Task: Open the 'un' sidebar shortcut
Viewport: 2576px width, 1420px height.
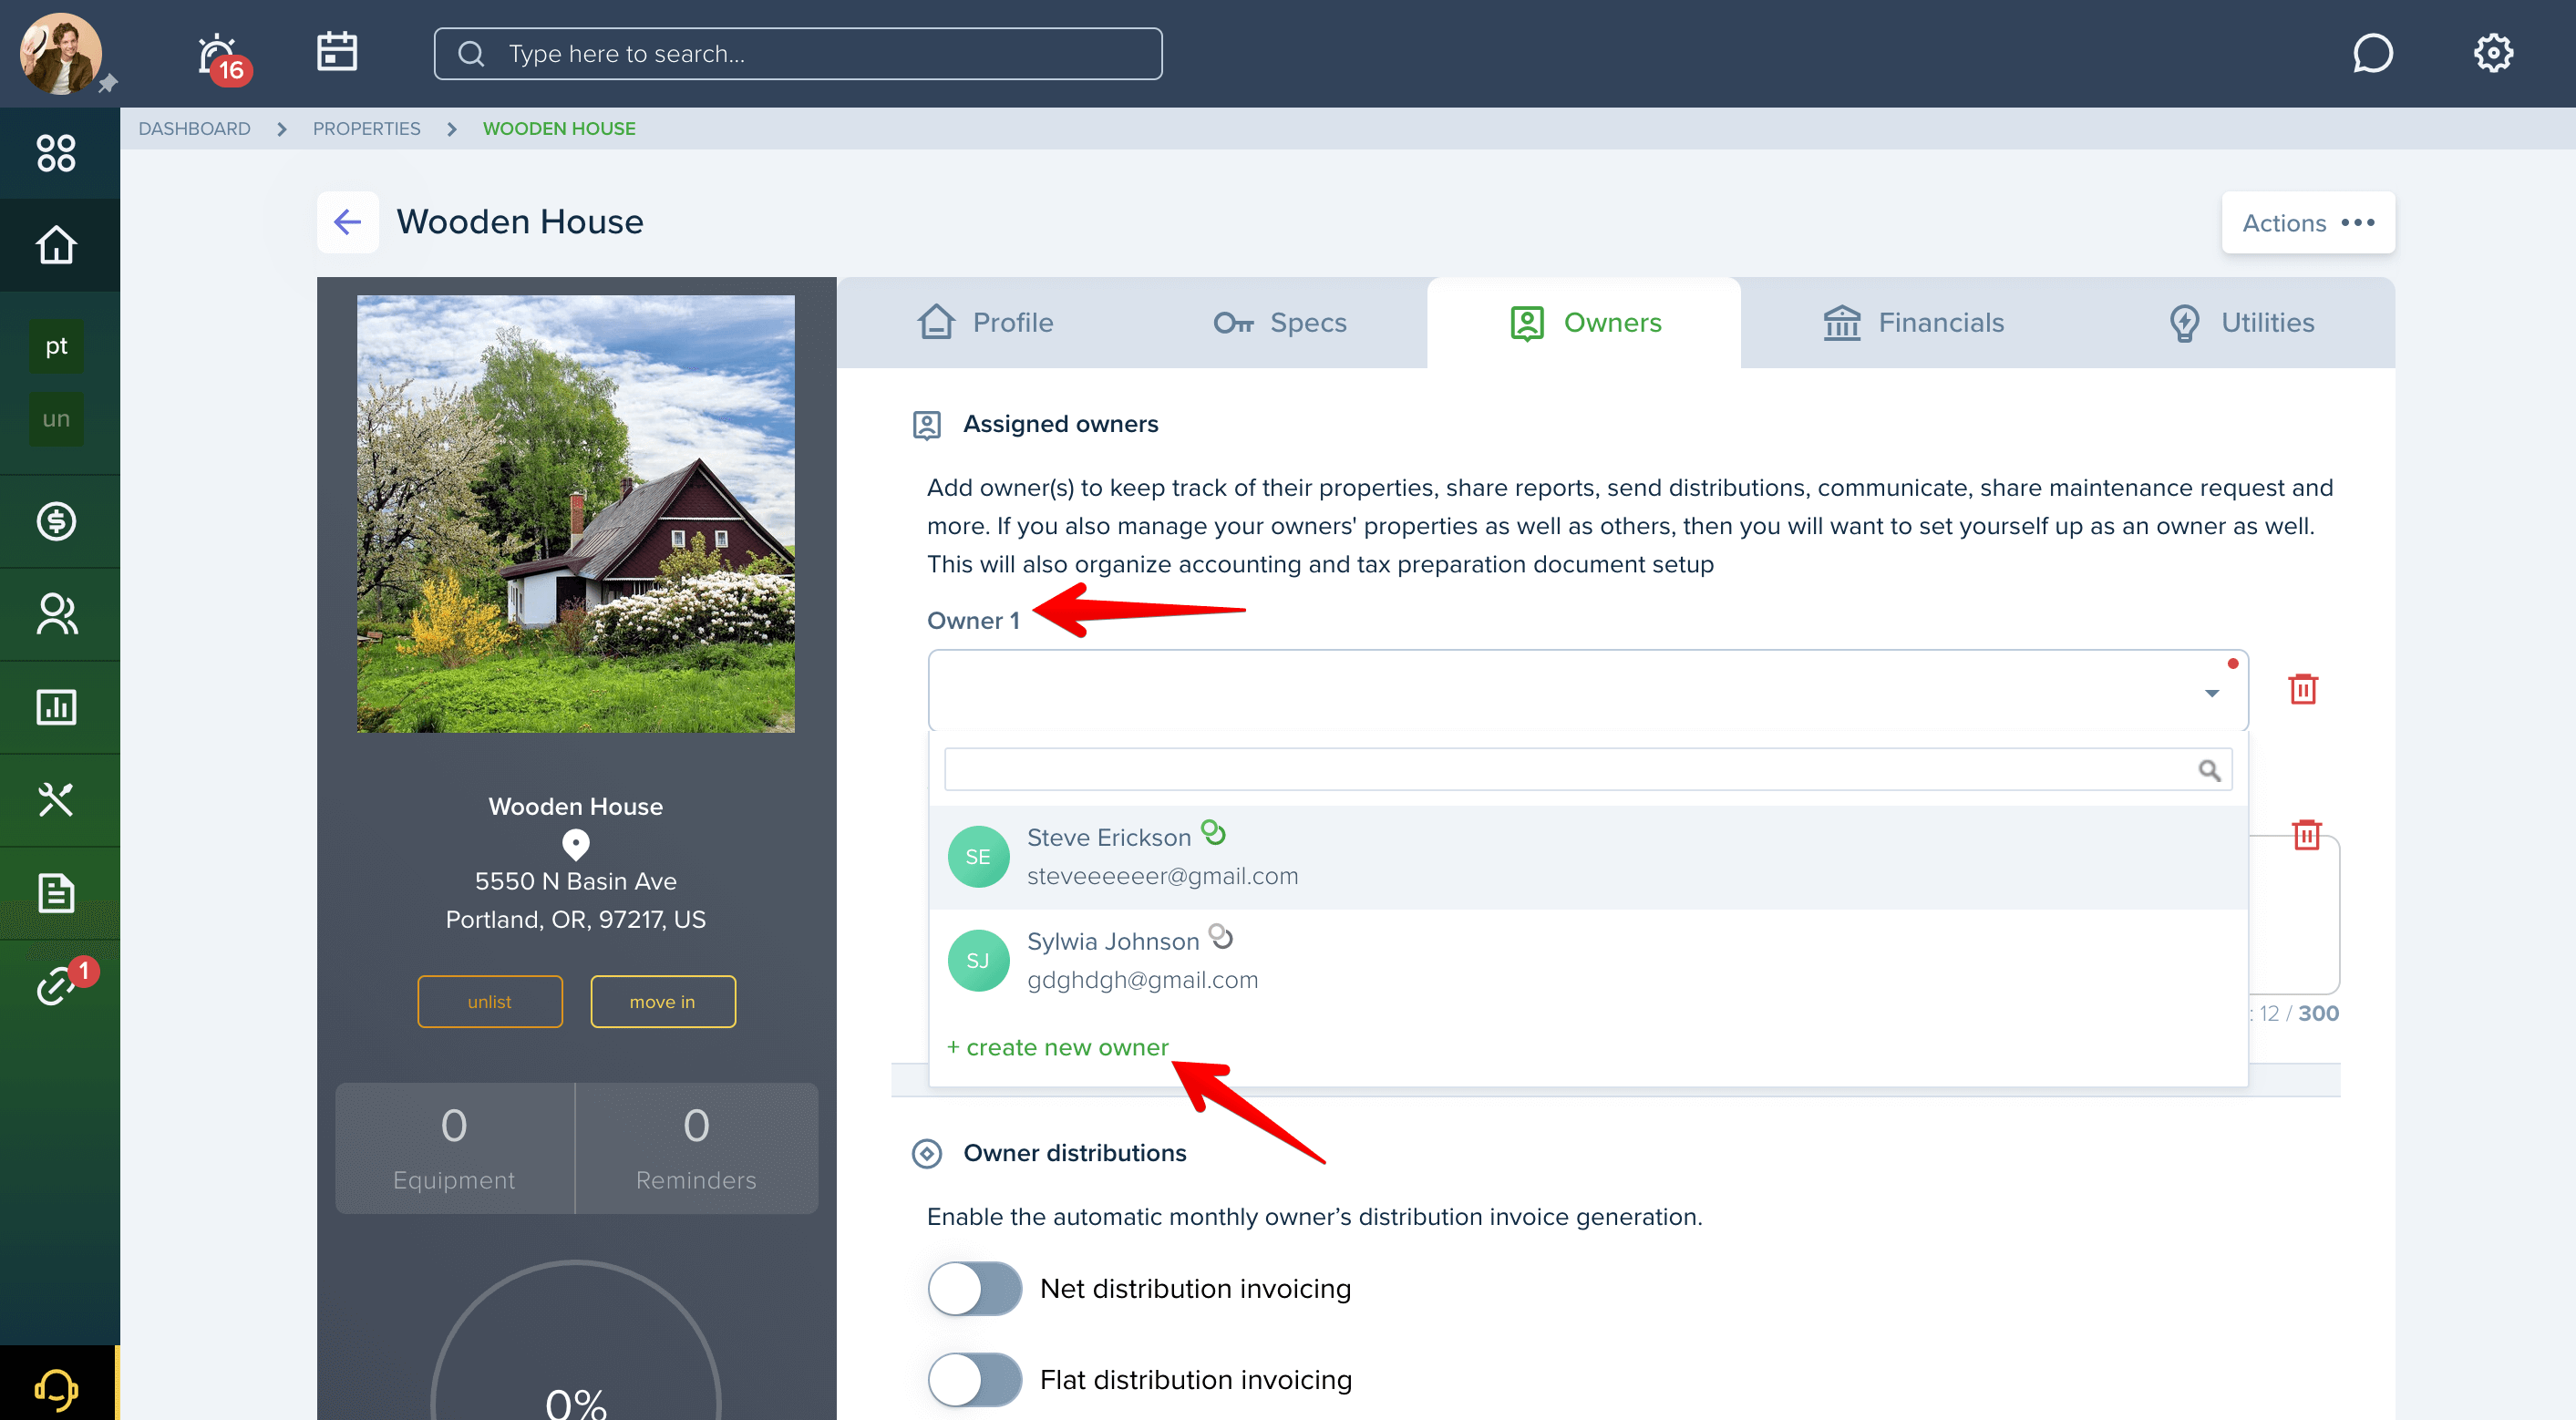Action: tap(56, 419)
